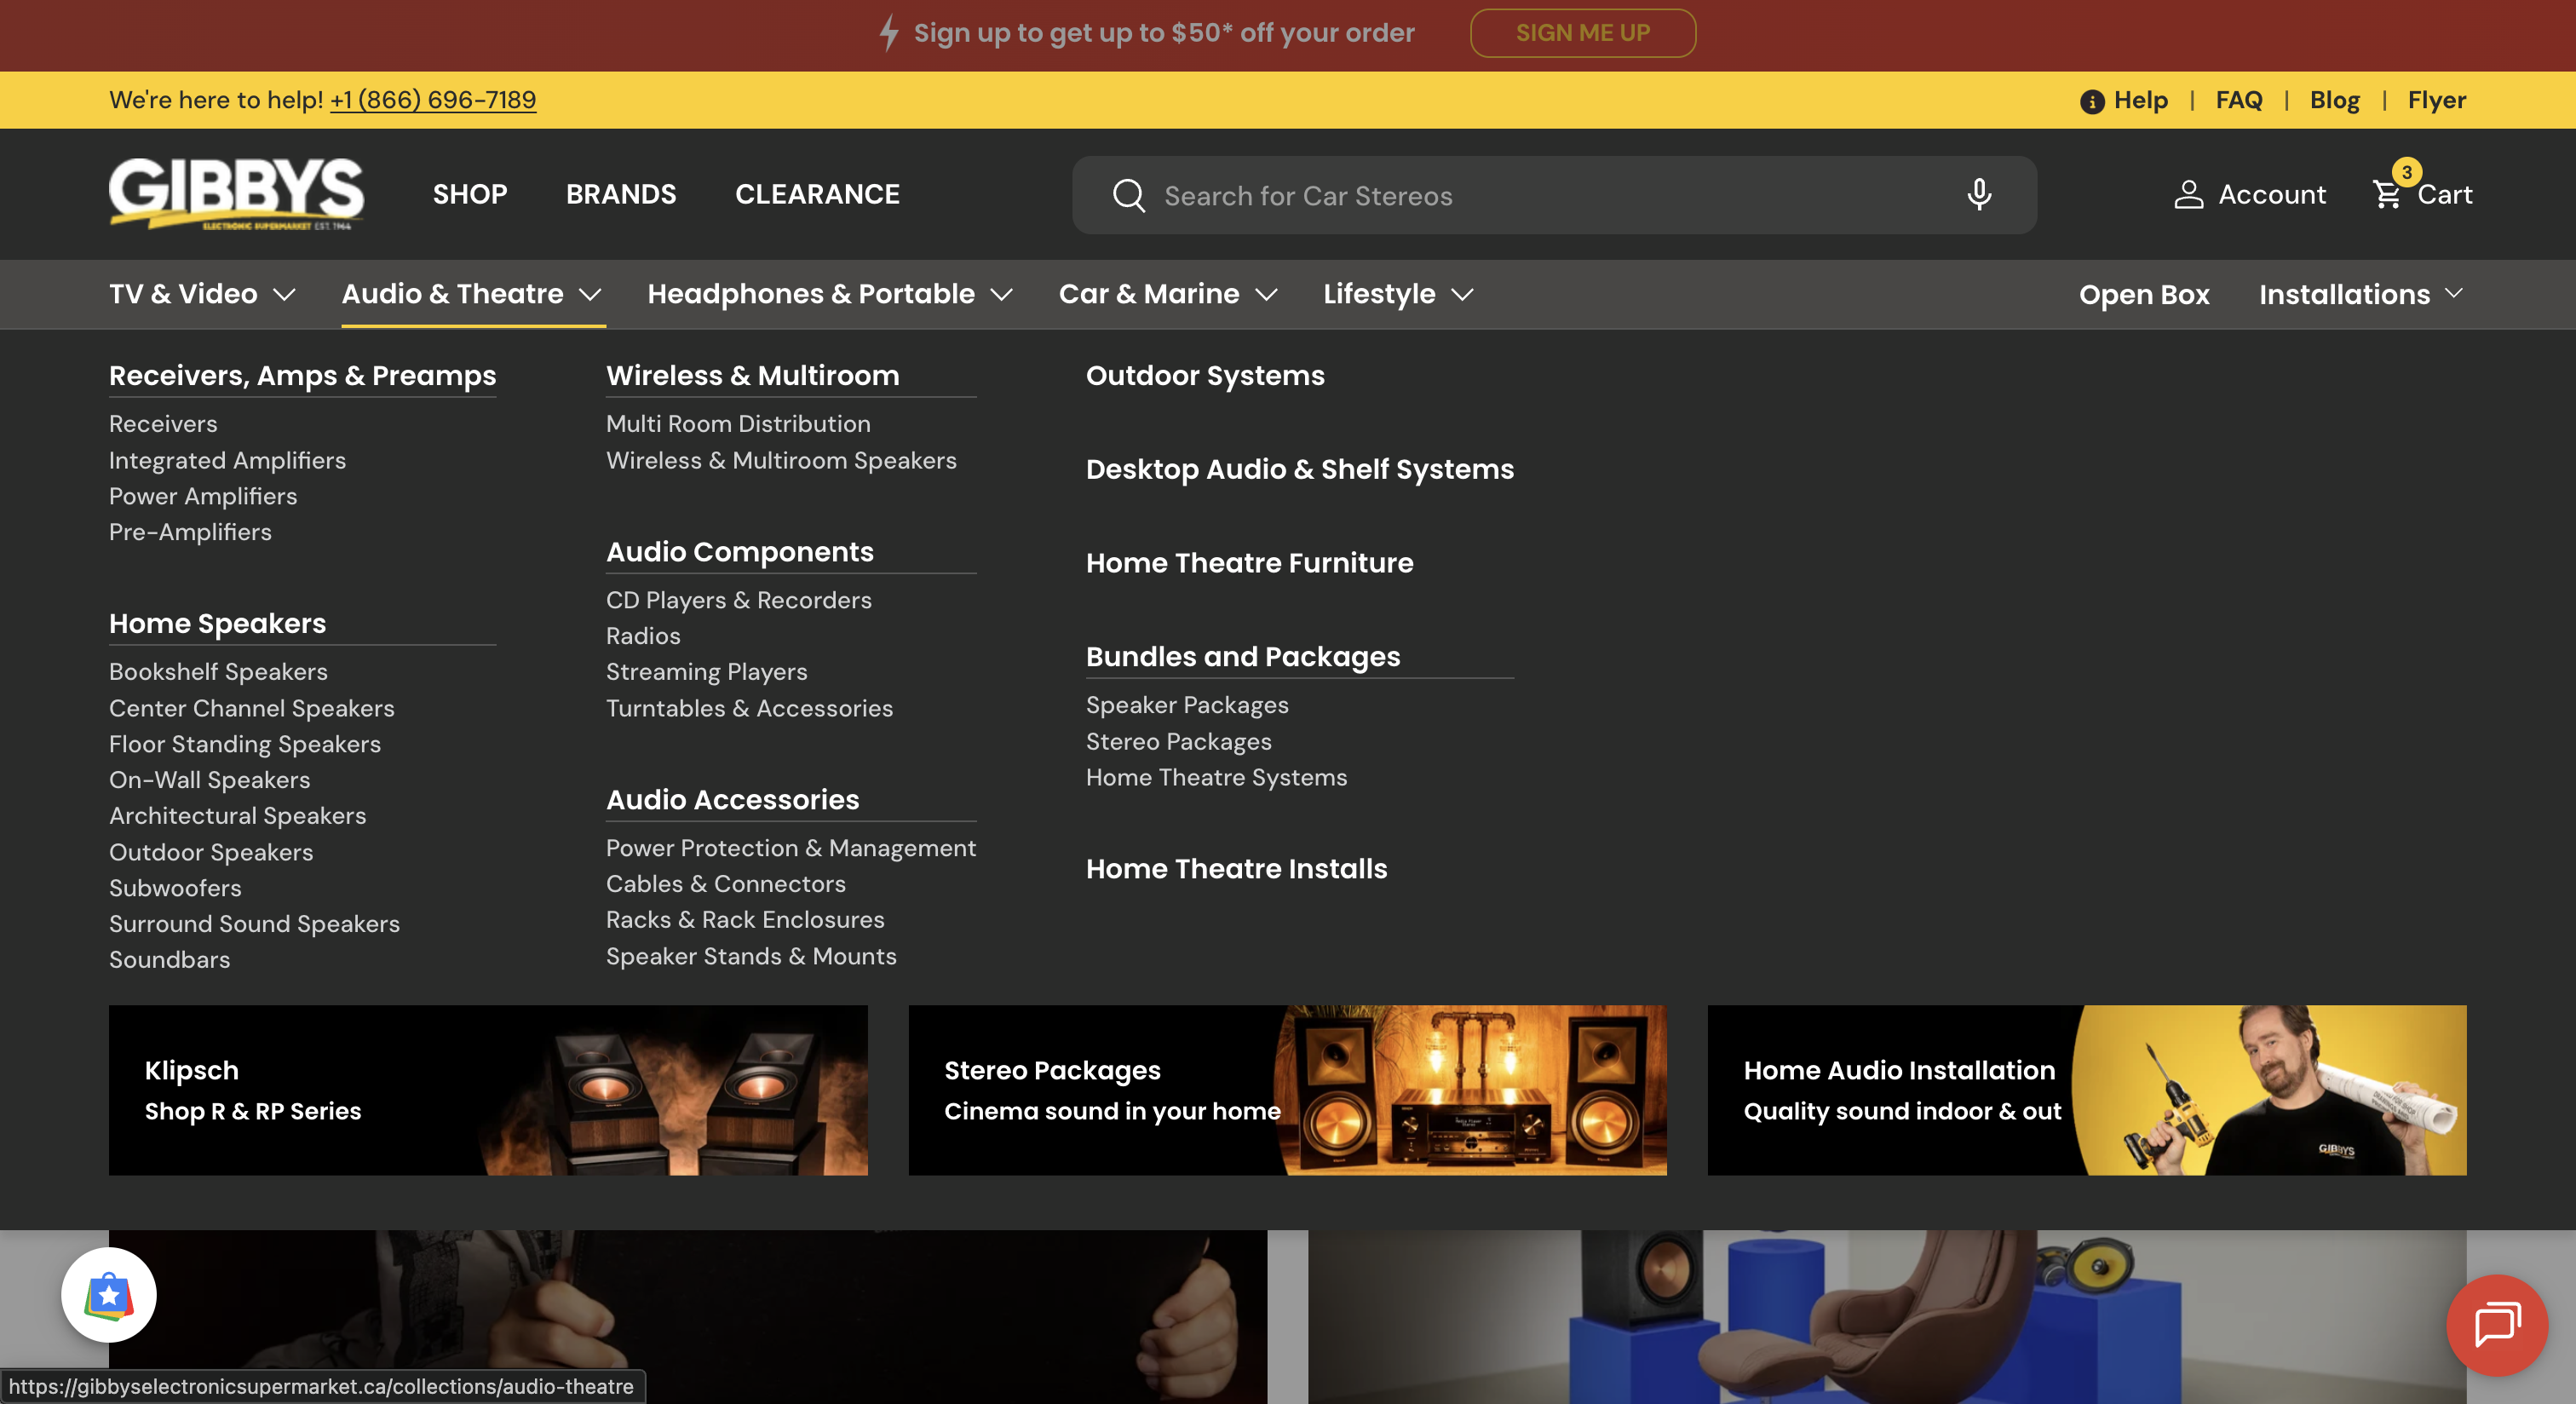Select Speaker Packages under Bundles
2576x1404 pixels.
pyautogui.click(x=1187, y=705)
